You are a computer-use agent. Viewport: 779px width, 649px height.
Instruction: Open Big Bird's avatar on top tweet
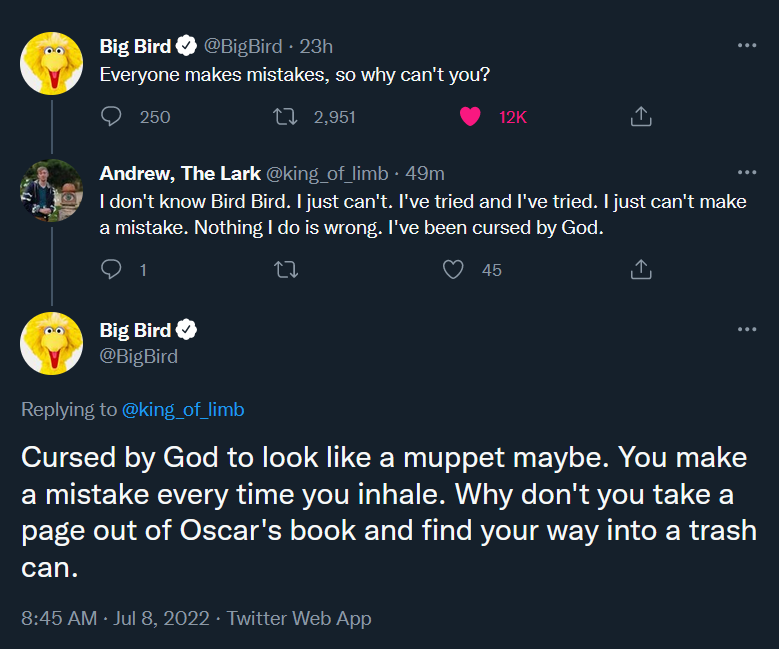(52, 64)
